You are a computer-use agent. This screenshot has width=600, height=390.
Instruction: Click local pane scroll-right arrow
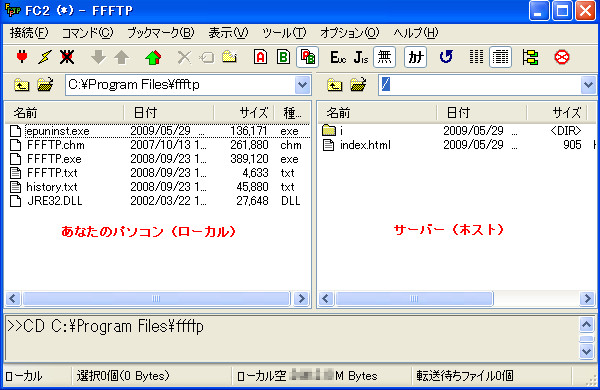[x=302, y=299]
